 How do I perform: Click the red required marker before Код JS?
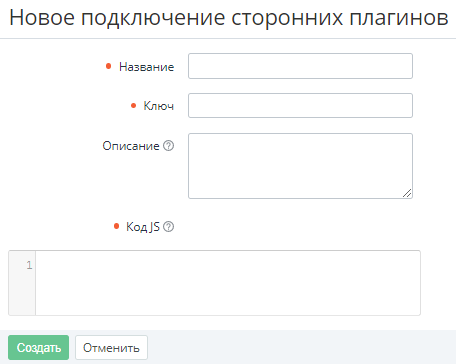click(116, 226)
